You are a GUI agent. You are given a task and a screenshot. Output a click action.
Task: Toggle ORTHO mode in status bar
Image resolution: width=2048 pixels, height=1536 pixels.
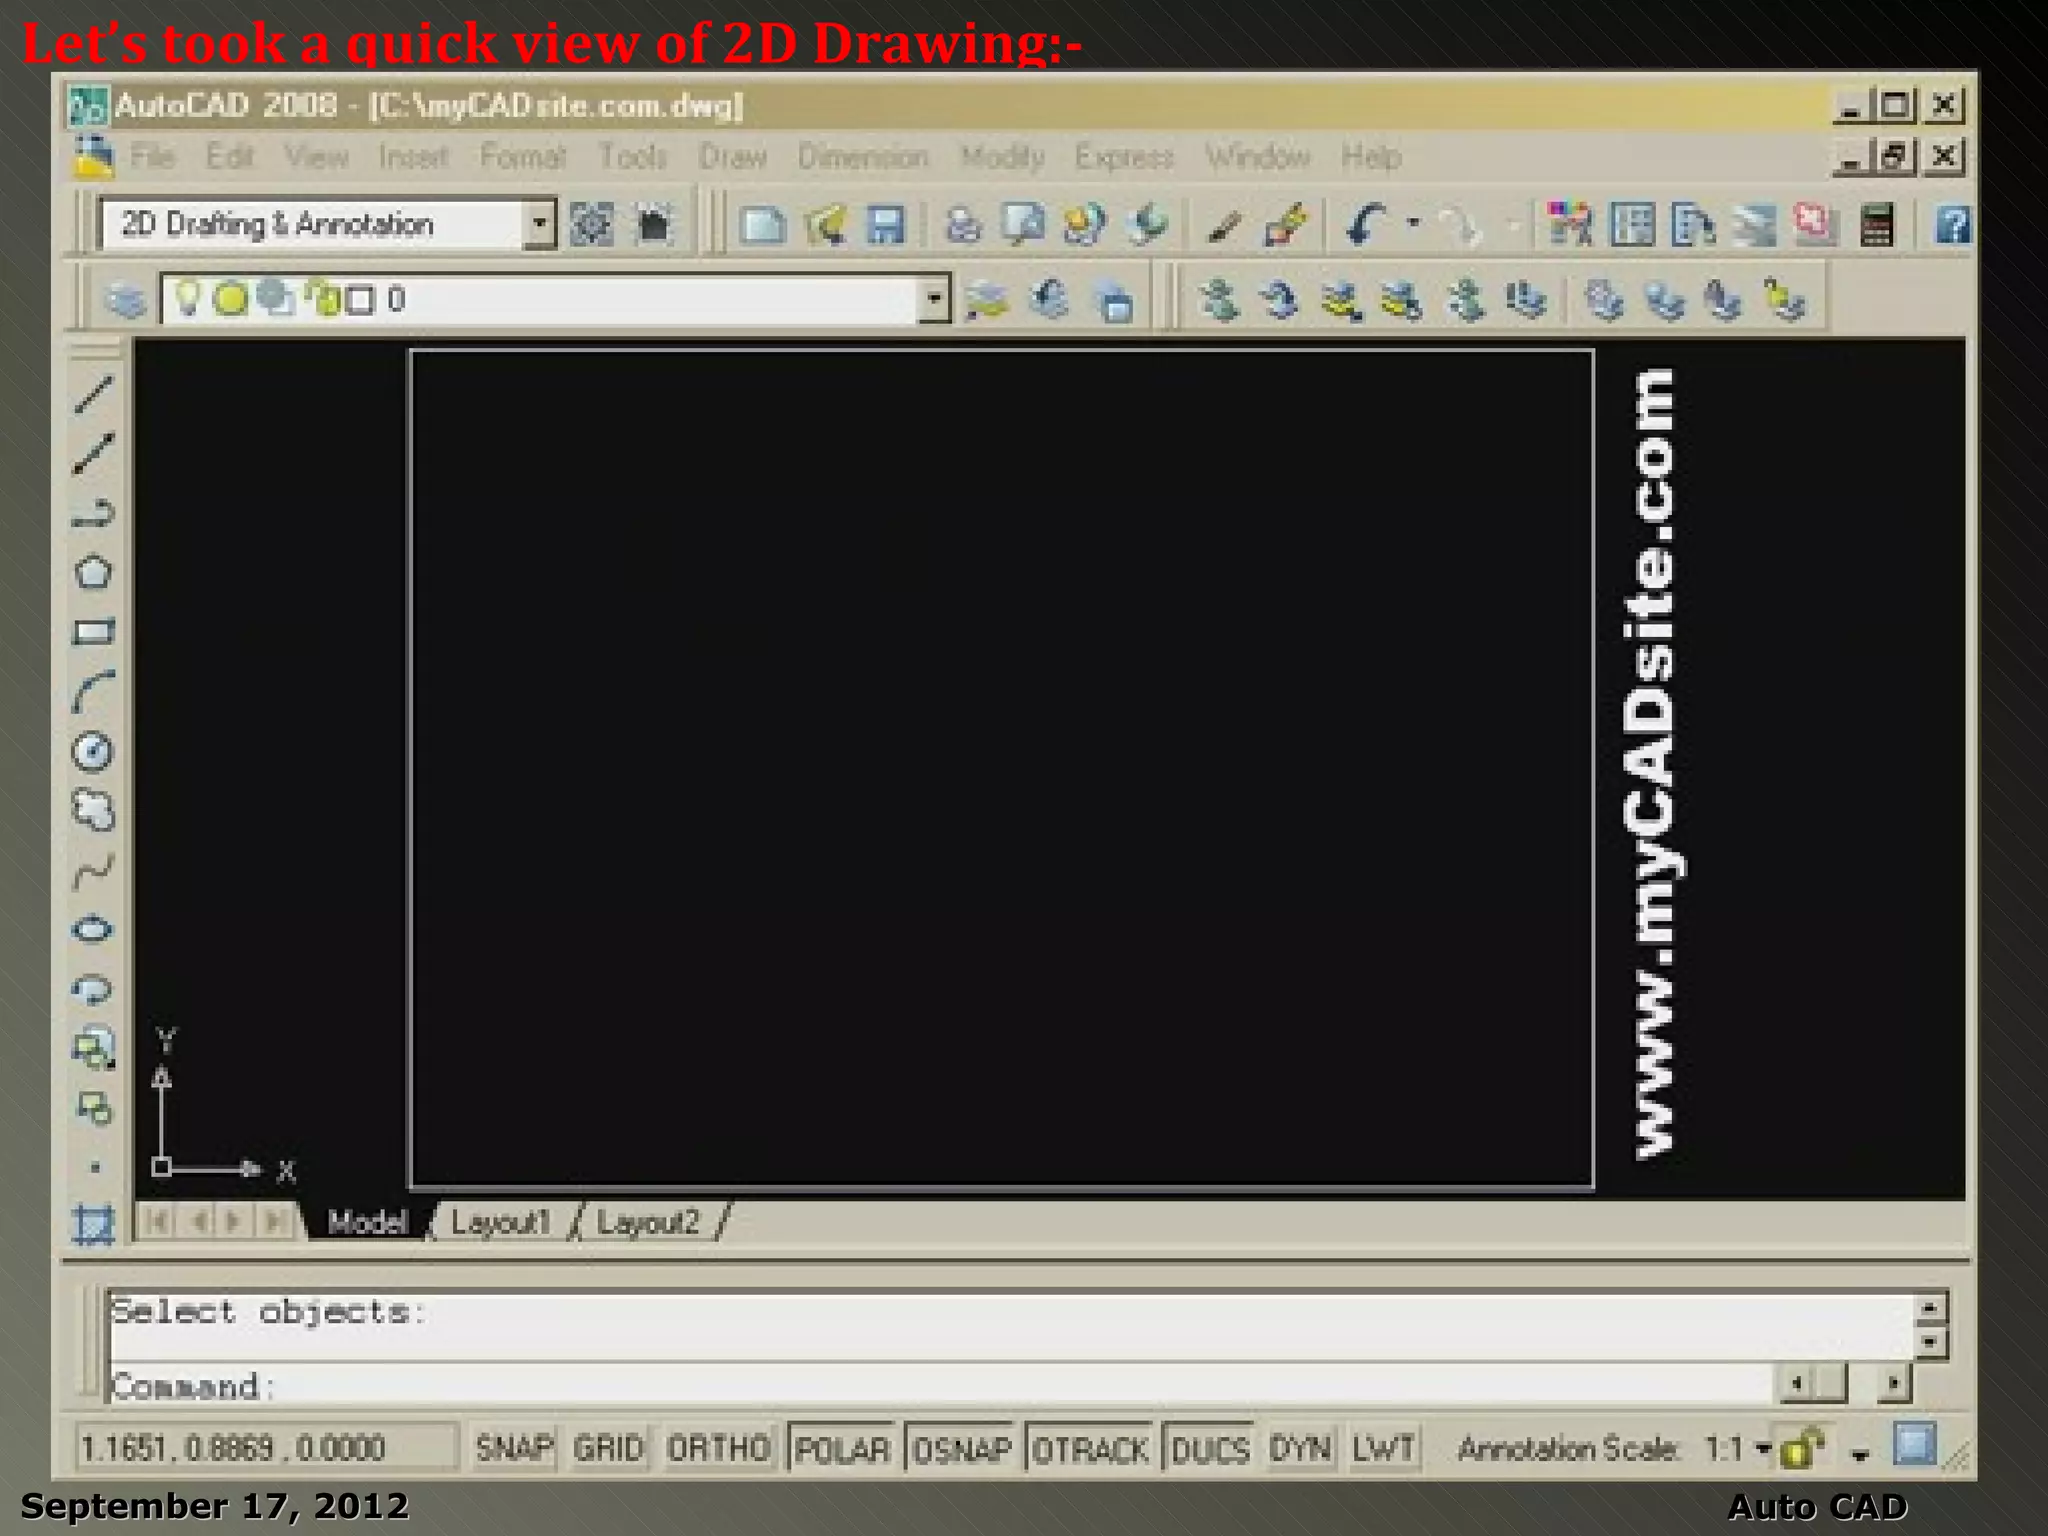(x=718, y=1448)
